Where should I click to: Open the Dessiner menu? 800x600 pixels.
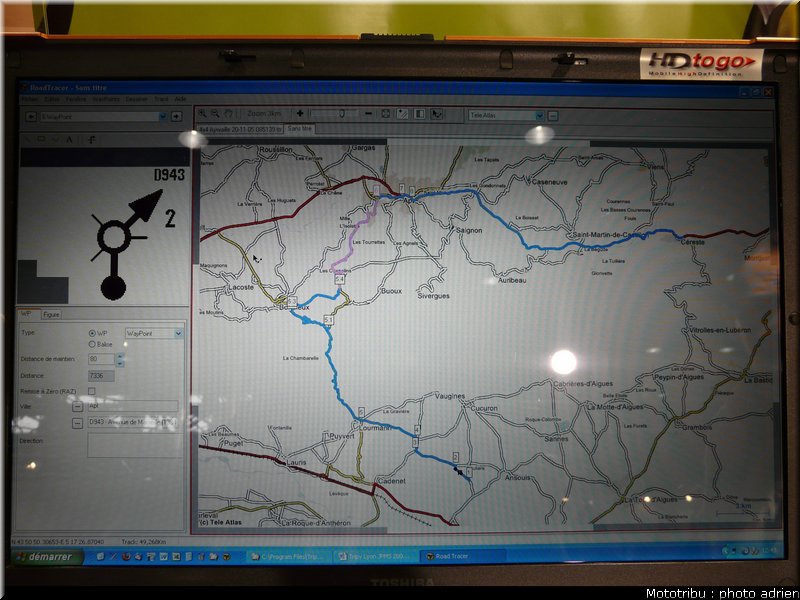coord(136,99)
